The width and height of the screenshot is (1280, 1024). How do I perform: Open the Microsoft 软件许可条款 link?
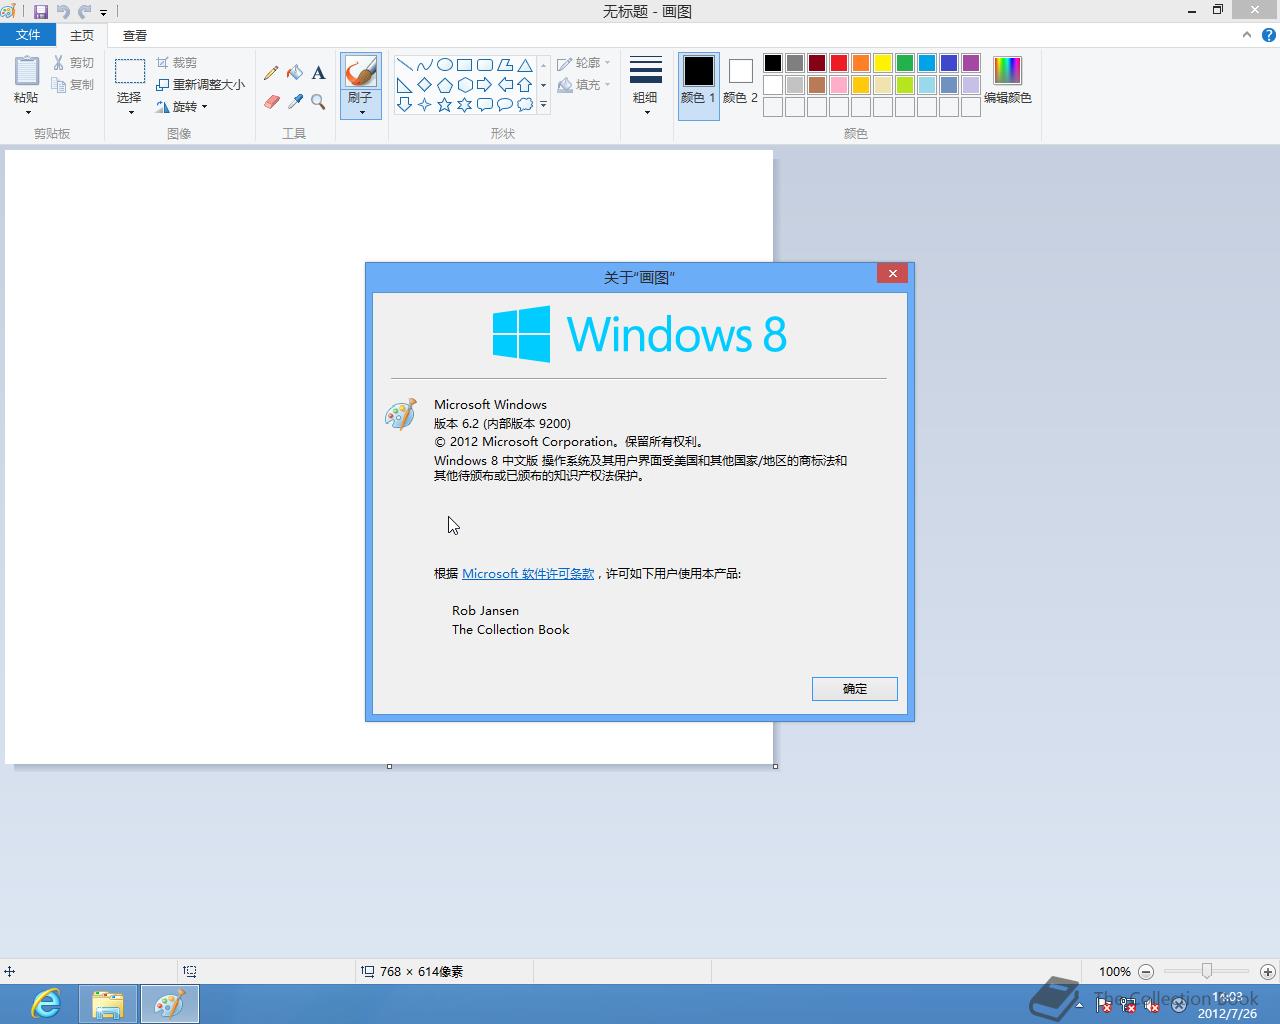pyautogui.click(x=528, y=574)
